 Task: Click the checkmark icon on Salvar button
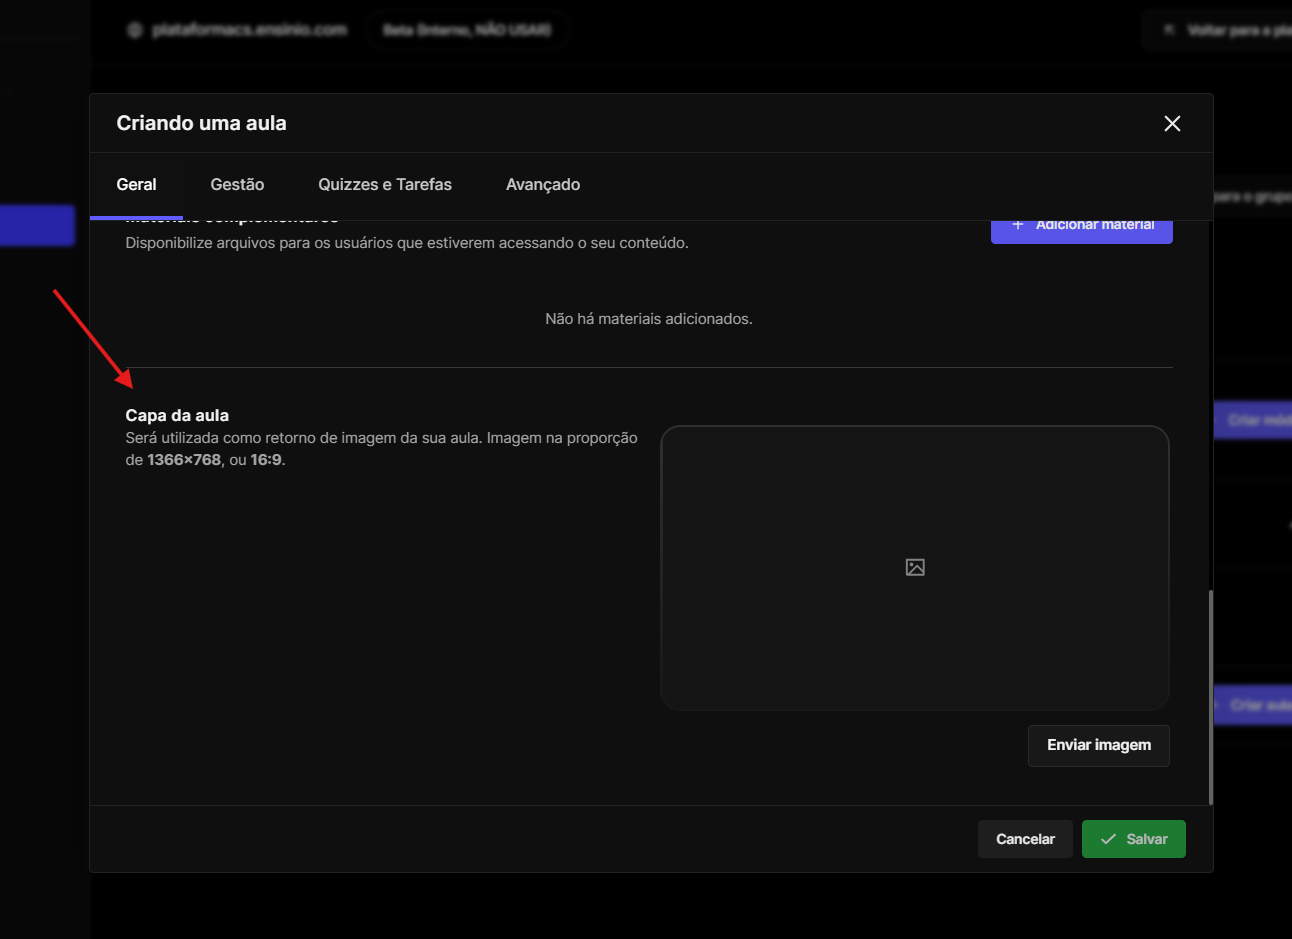pos(1108,839)
